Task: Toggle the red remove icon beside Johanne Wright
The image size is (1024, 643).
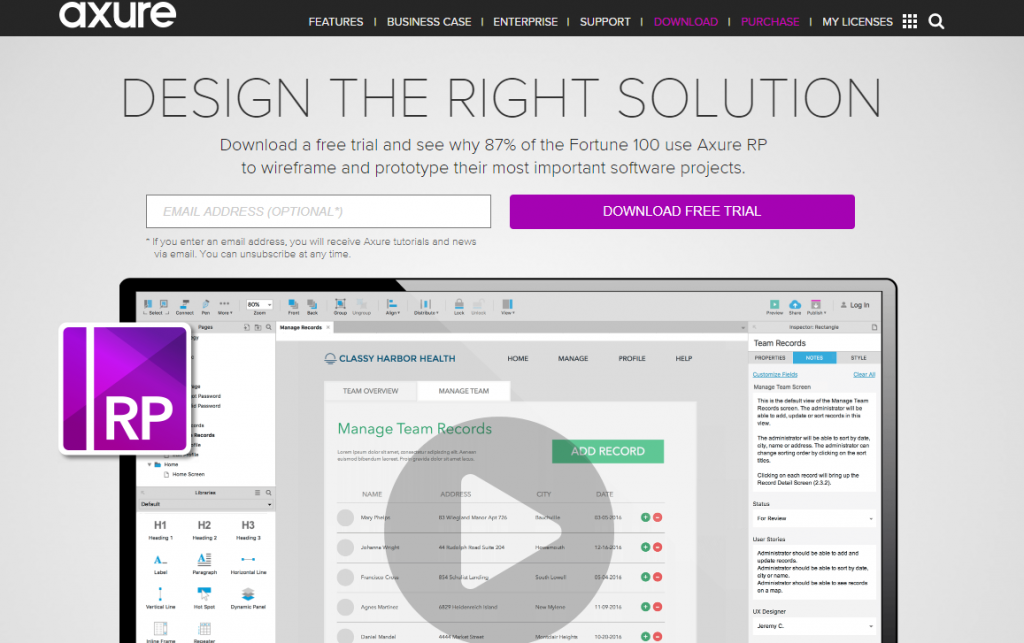Action: click(660, 548)
